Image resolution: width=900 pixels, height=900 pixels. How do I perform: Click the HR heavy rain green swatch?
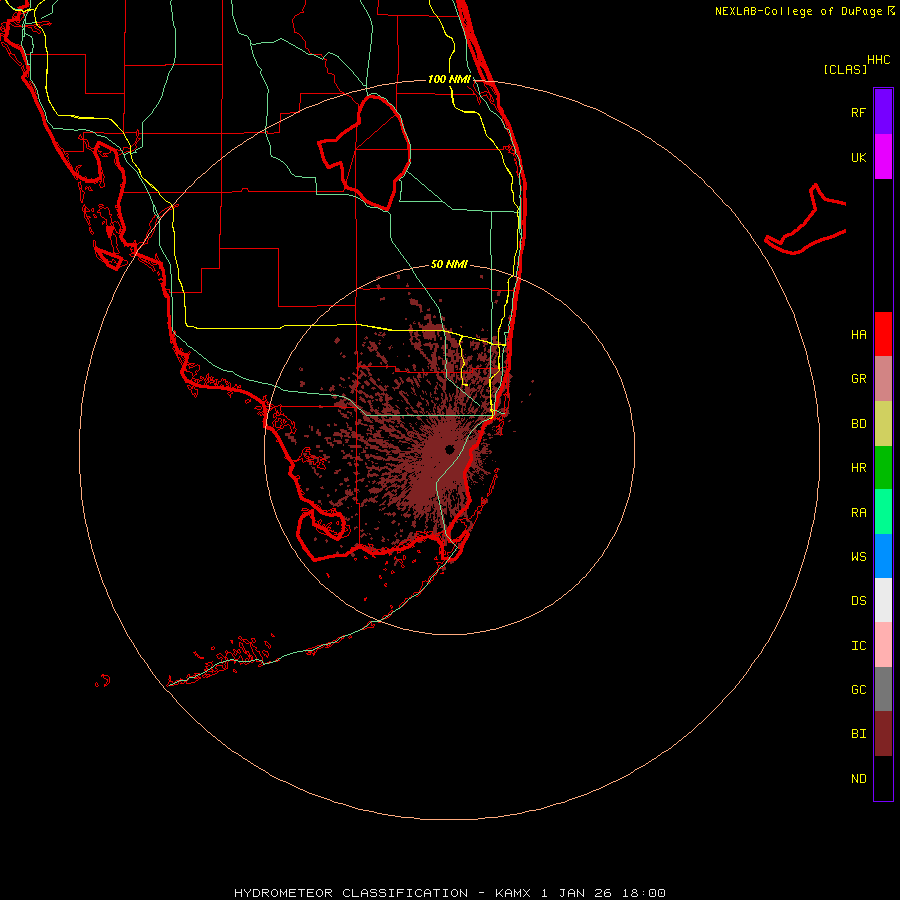883,468
